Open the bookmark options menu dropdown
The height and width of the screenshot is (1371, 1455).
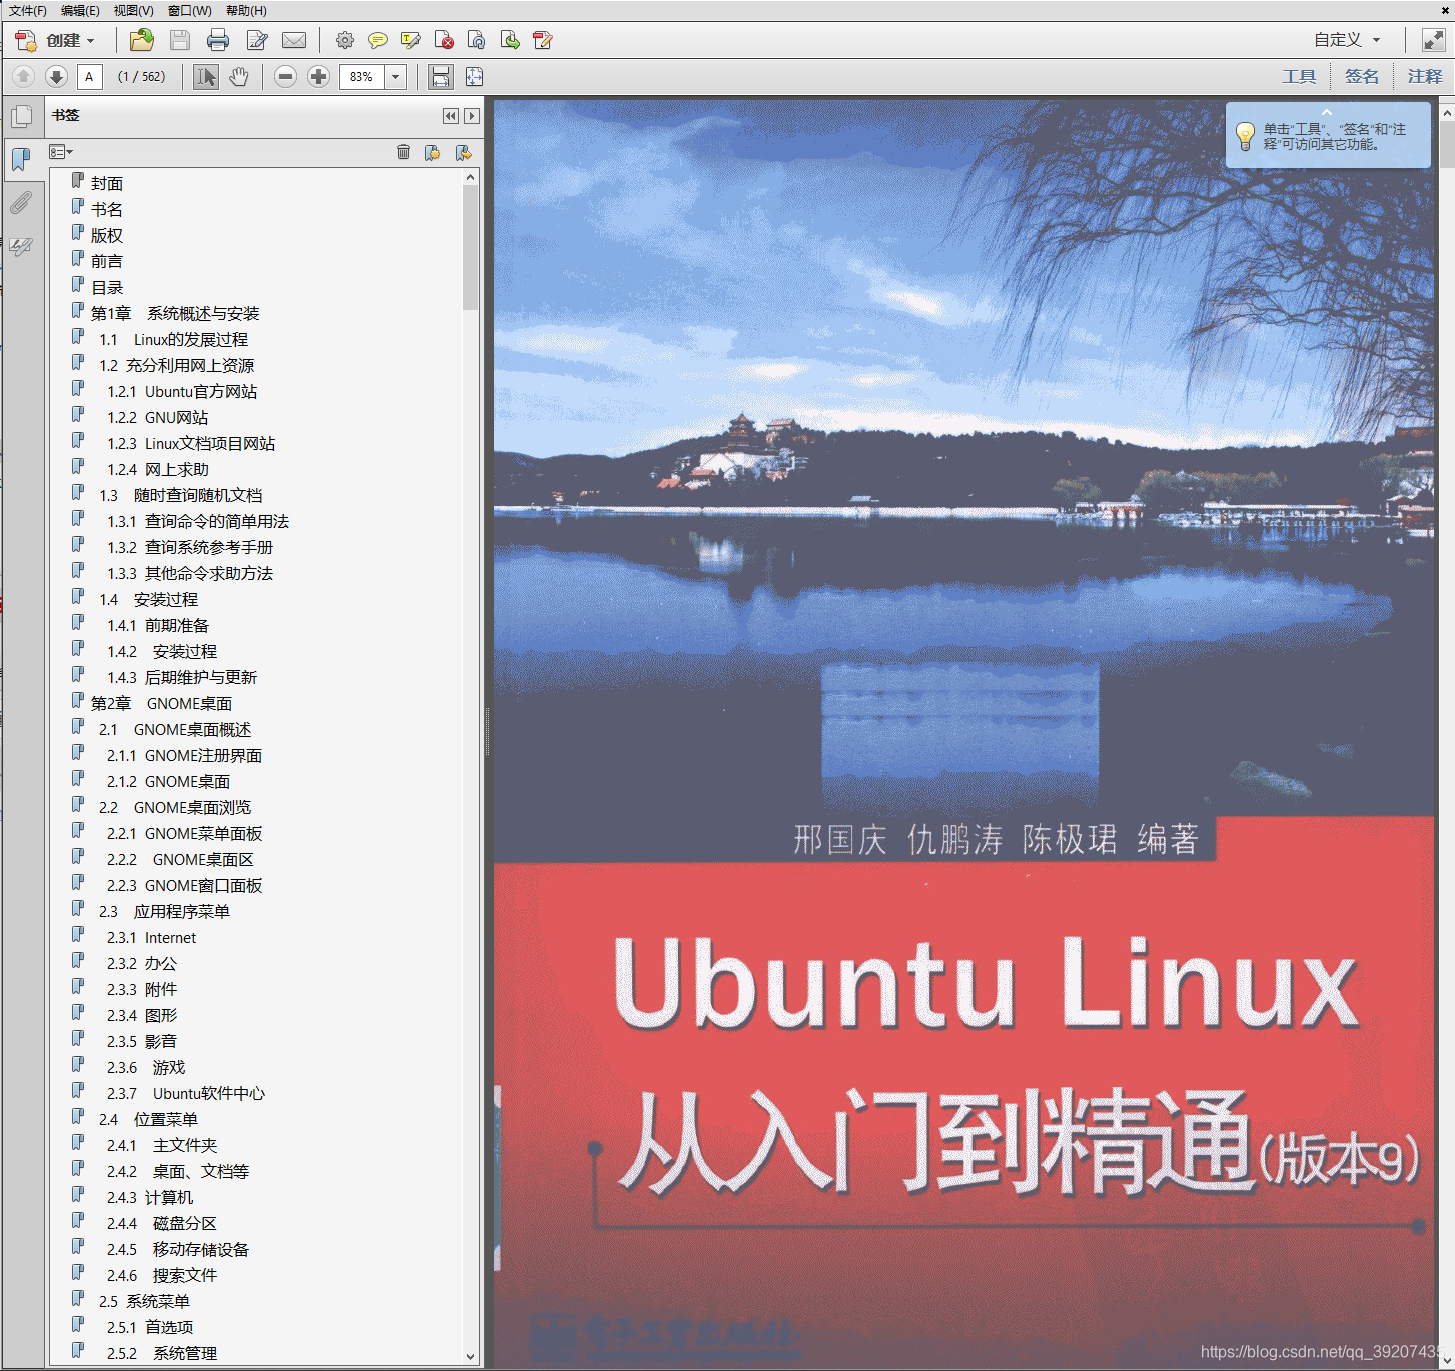pos(61,152)
